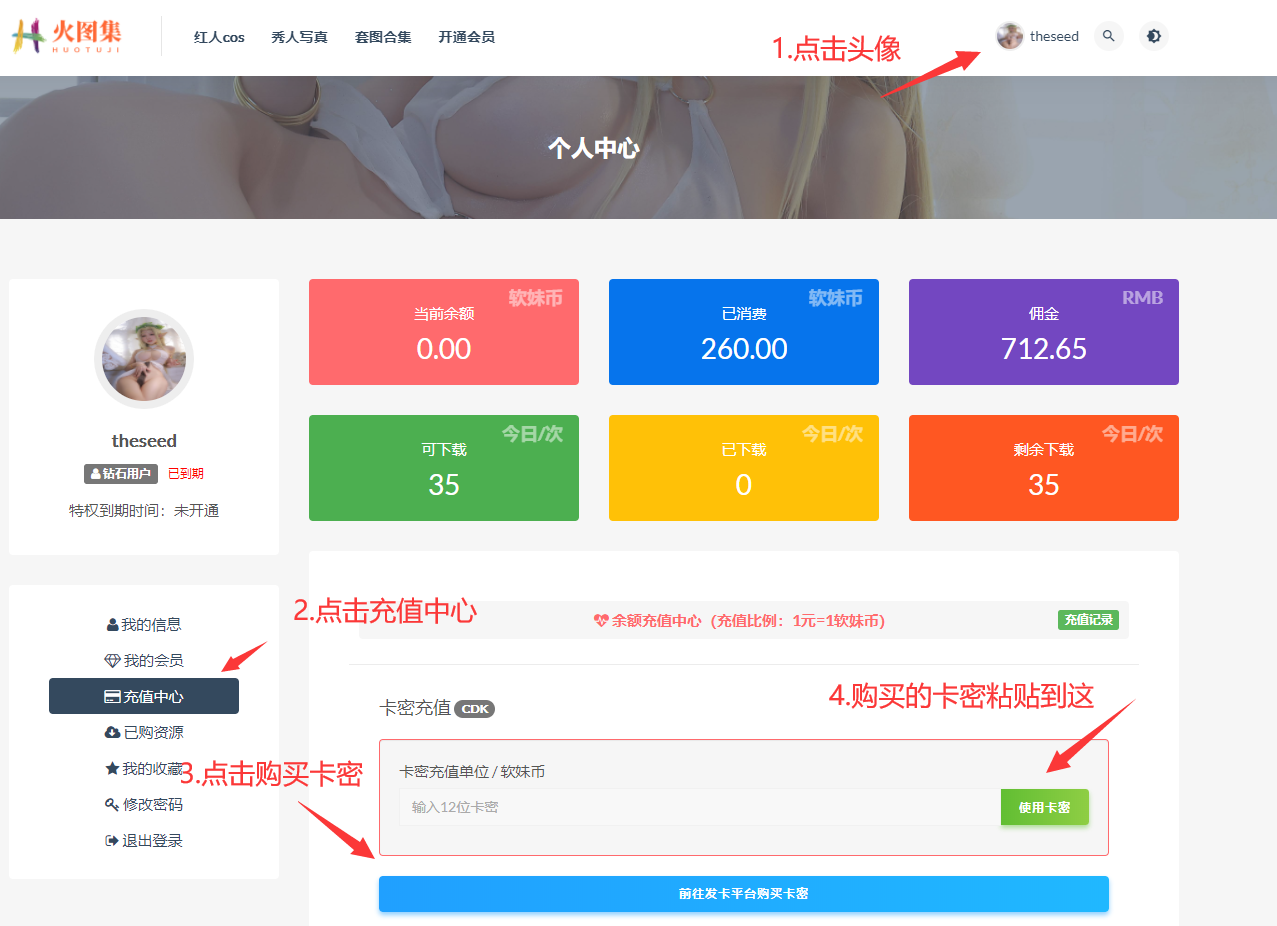Image resolution: width=1277 pixels, height=926 pixels.
Task: Click 修改密码 to change password
Action: coord(144,805)
